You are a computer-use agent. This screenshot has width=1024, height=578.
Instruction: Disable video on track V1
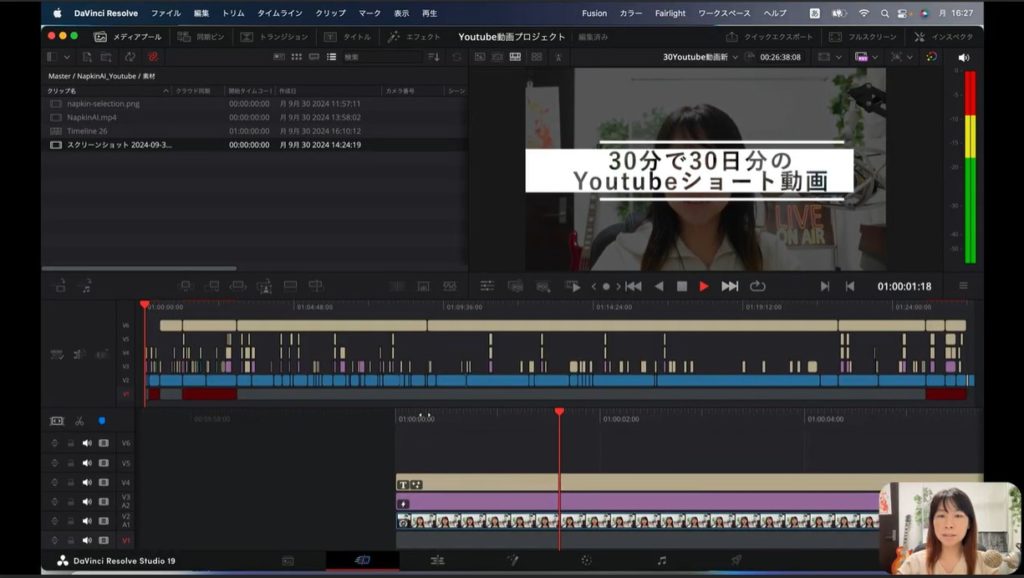point(104,540)
